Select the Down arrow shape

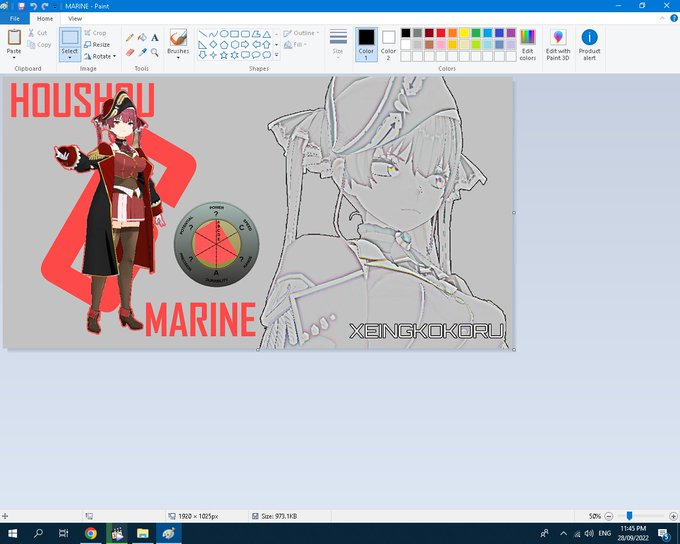(x=203, y=55)
